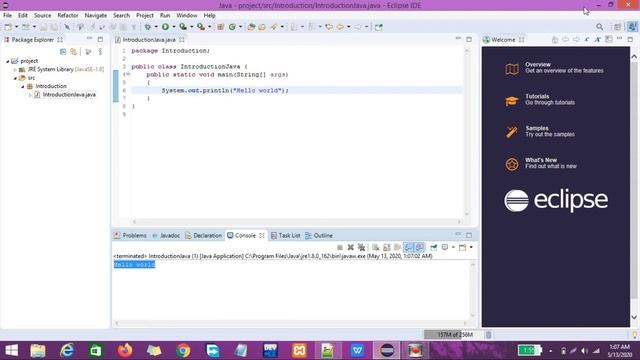Click the console Remove Launch X icon

click(x=350, y=247)
